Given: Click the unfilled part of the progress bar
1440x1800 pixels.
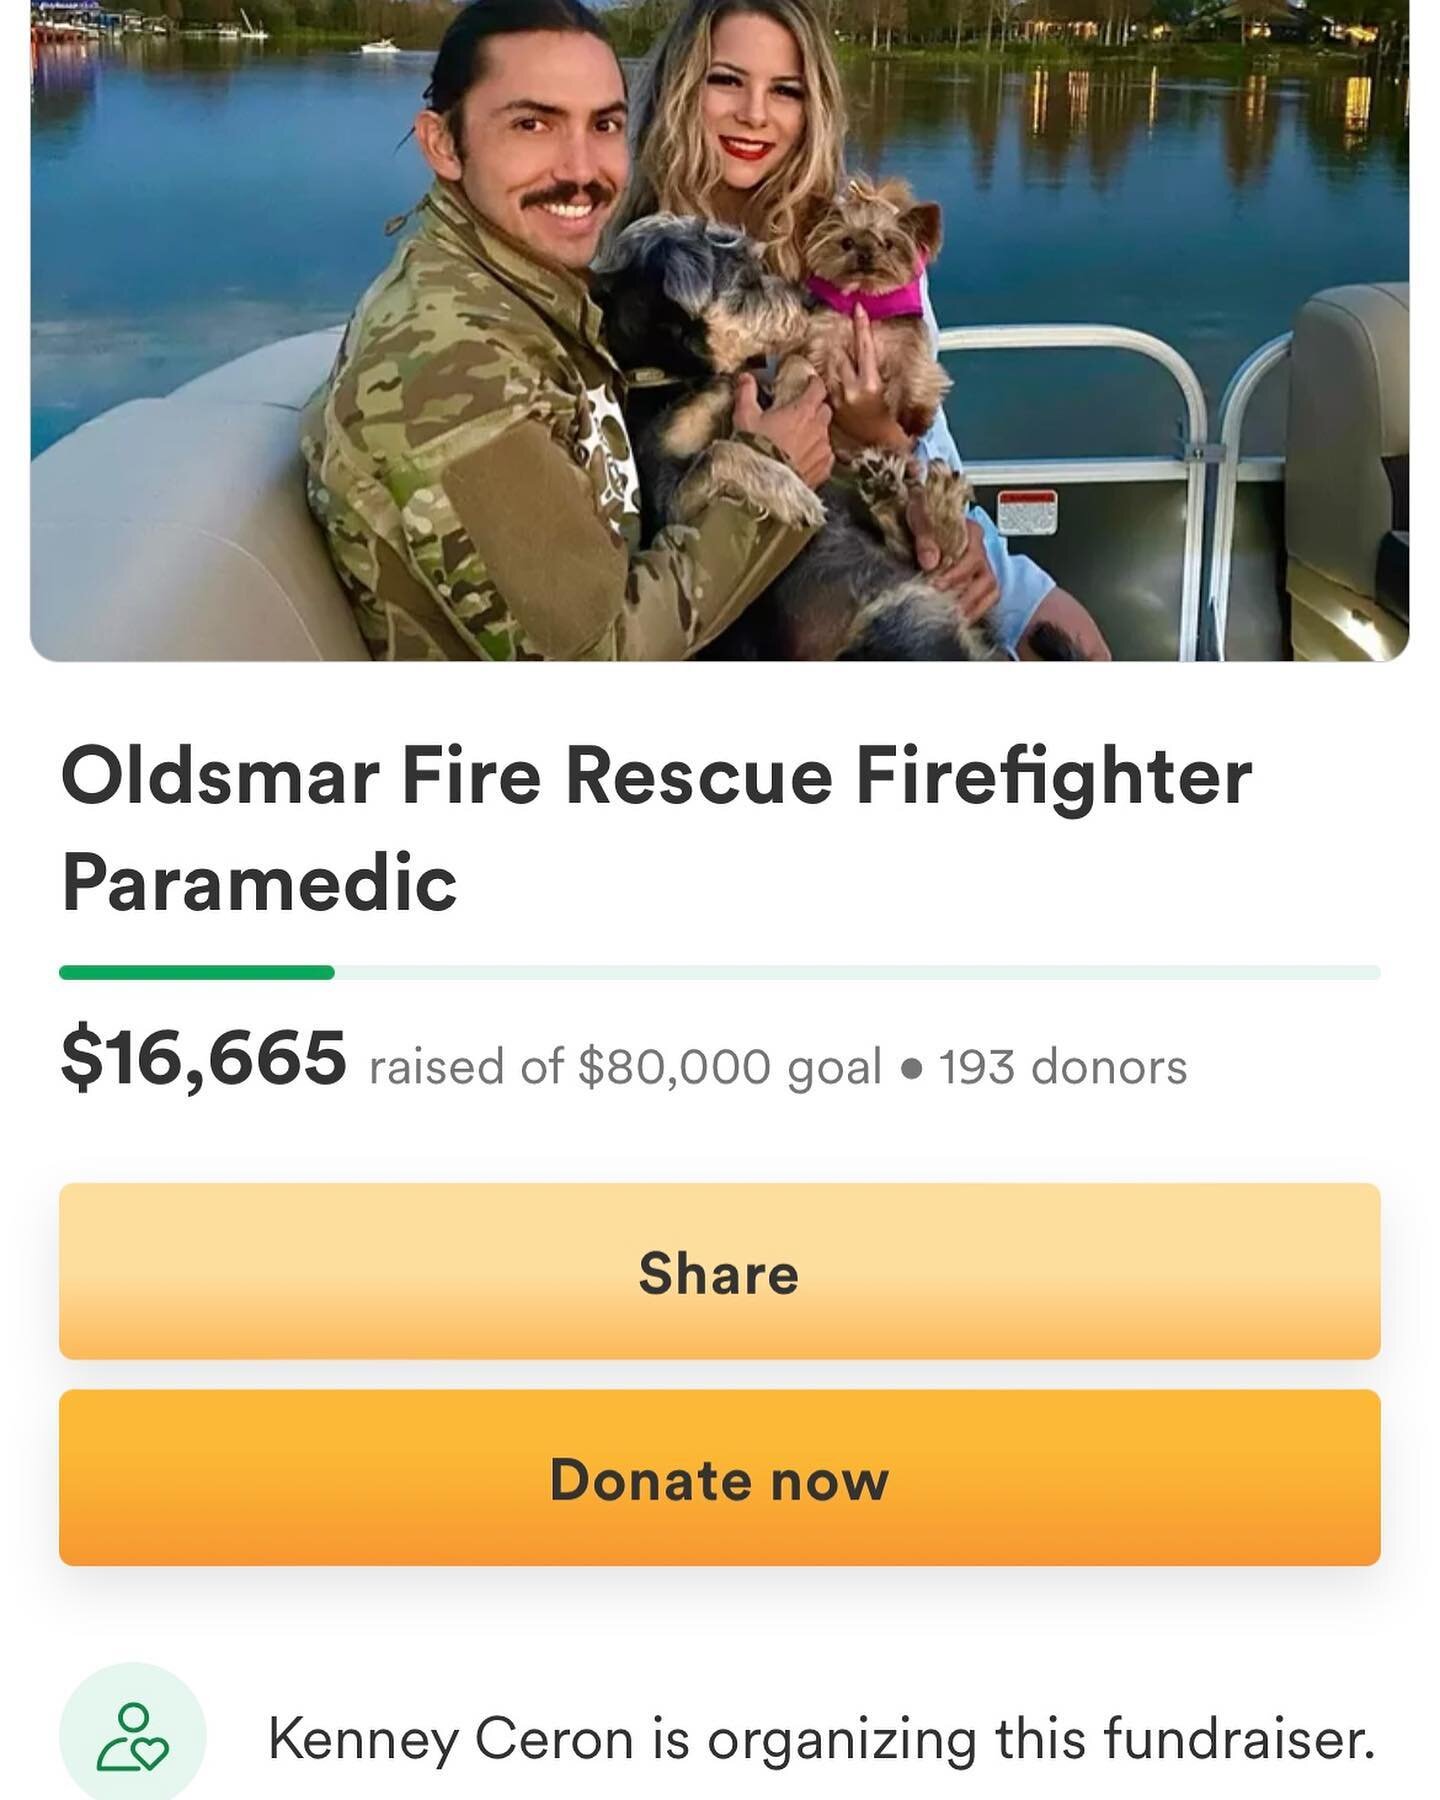Looking at the screenshot, I should [x=857, y=972].
